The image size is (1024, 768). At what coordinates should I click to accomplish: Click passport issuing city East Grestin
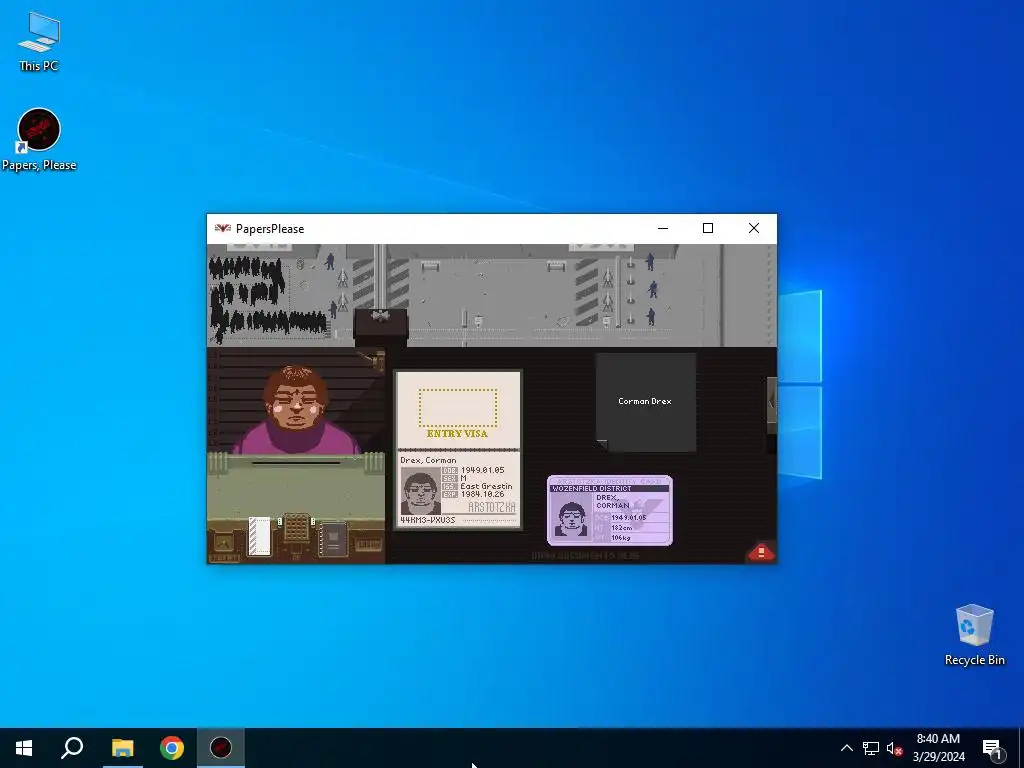[487, 486]
